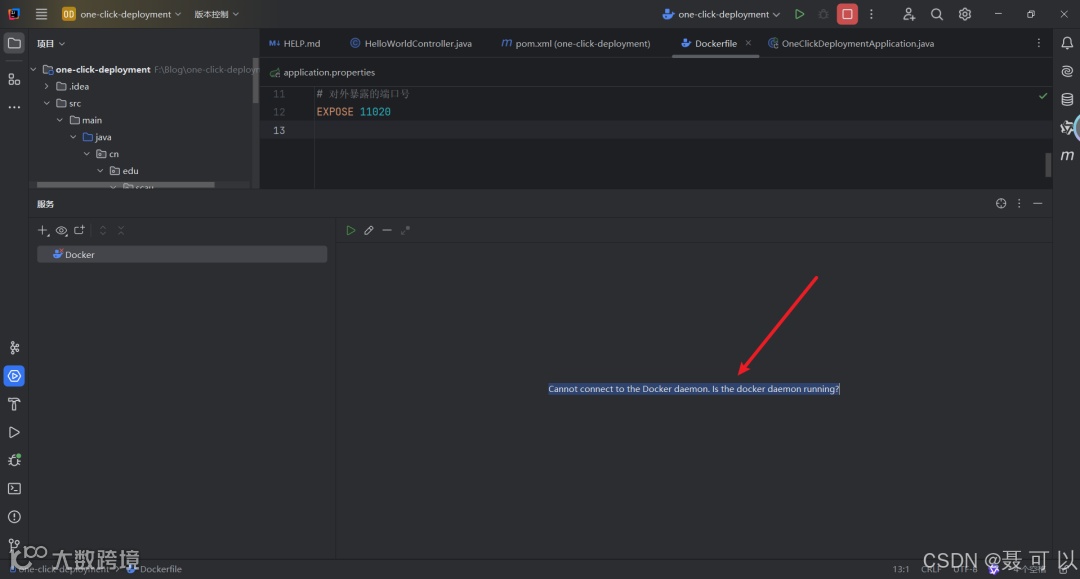Switch to pom.xml tab
1080x579 pixels.
(576, 43)
